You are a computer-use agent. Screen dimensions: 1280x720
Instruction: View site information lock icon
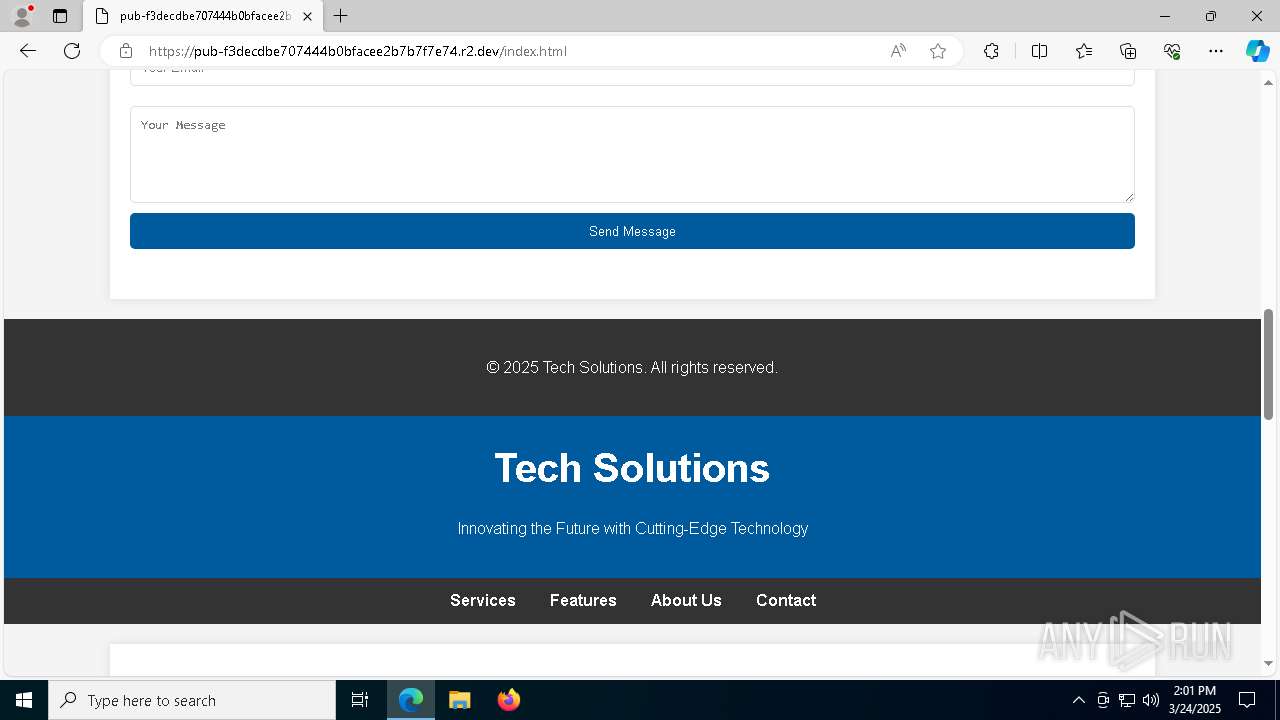pyautogui.click(x=125, y=51)
